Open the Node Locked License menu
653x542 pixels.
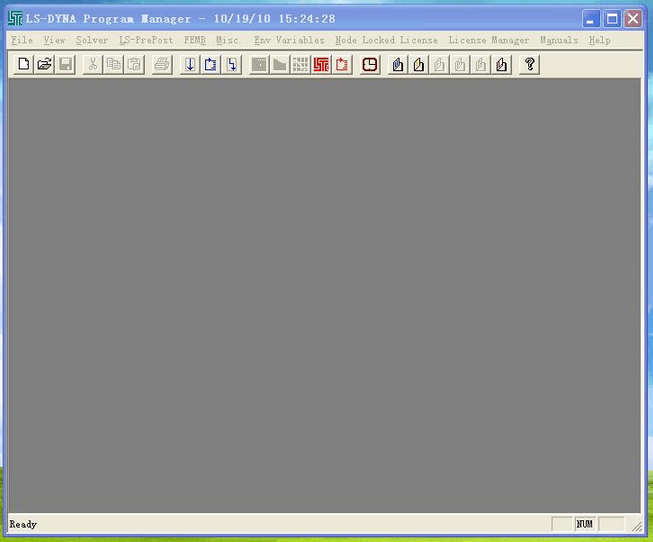point(386,40)
